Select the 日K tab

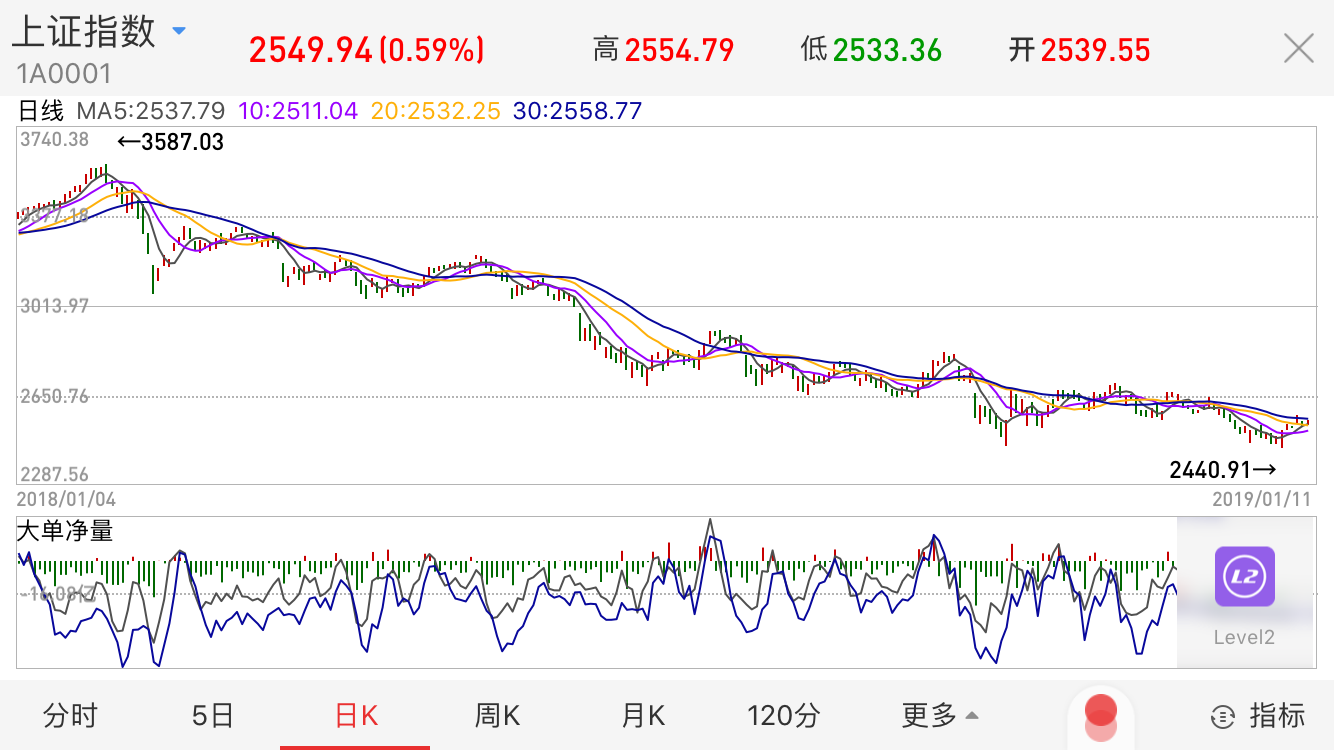pyautogui.click(x=356, y=715)
